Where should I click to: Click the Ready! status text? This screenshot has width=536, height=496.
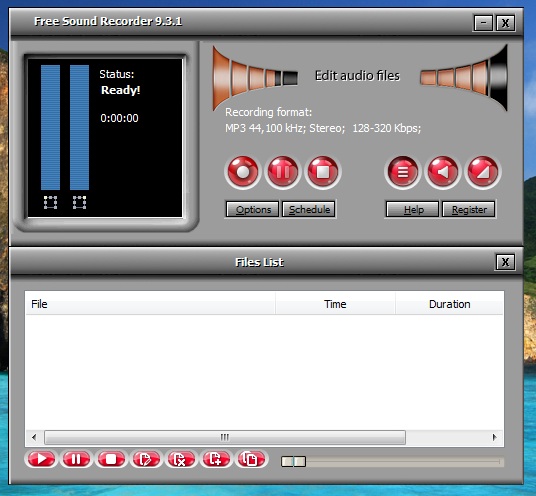point(120,90)
